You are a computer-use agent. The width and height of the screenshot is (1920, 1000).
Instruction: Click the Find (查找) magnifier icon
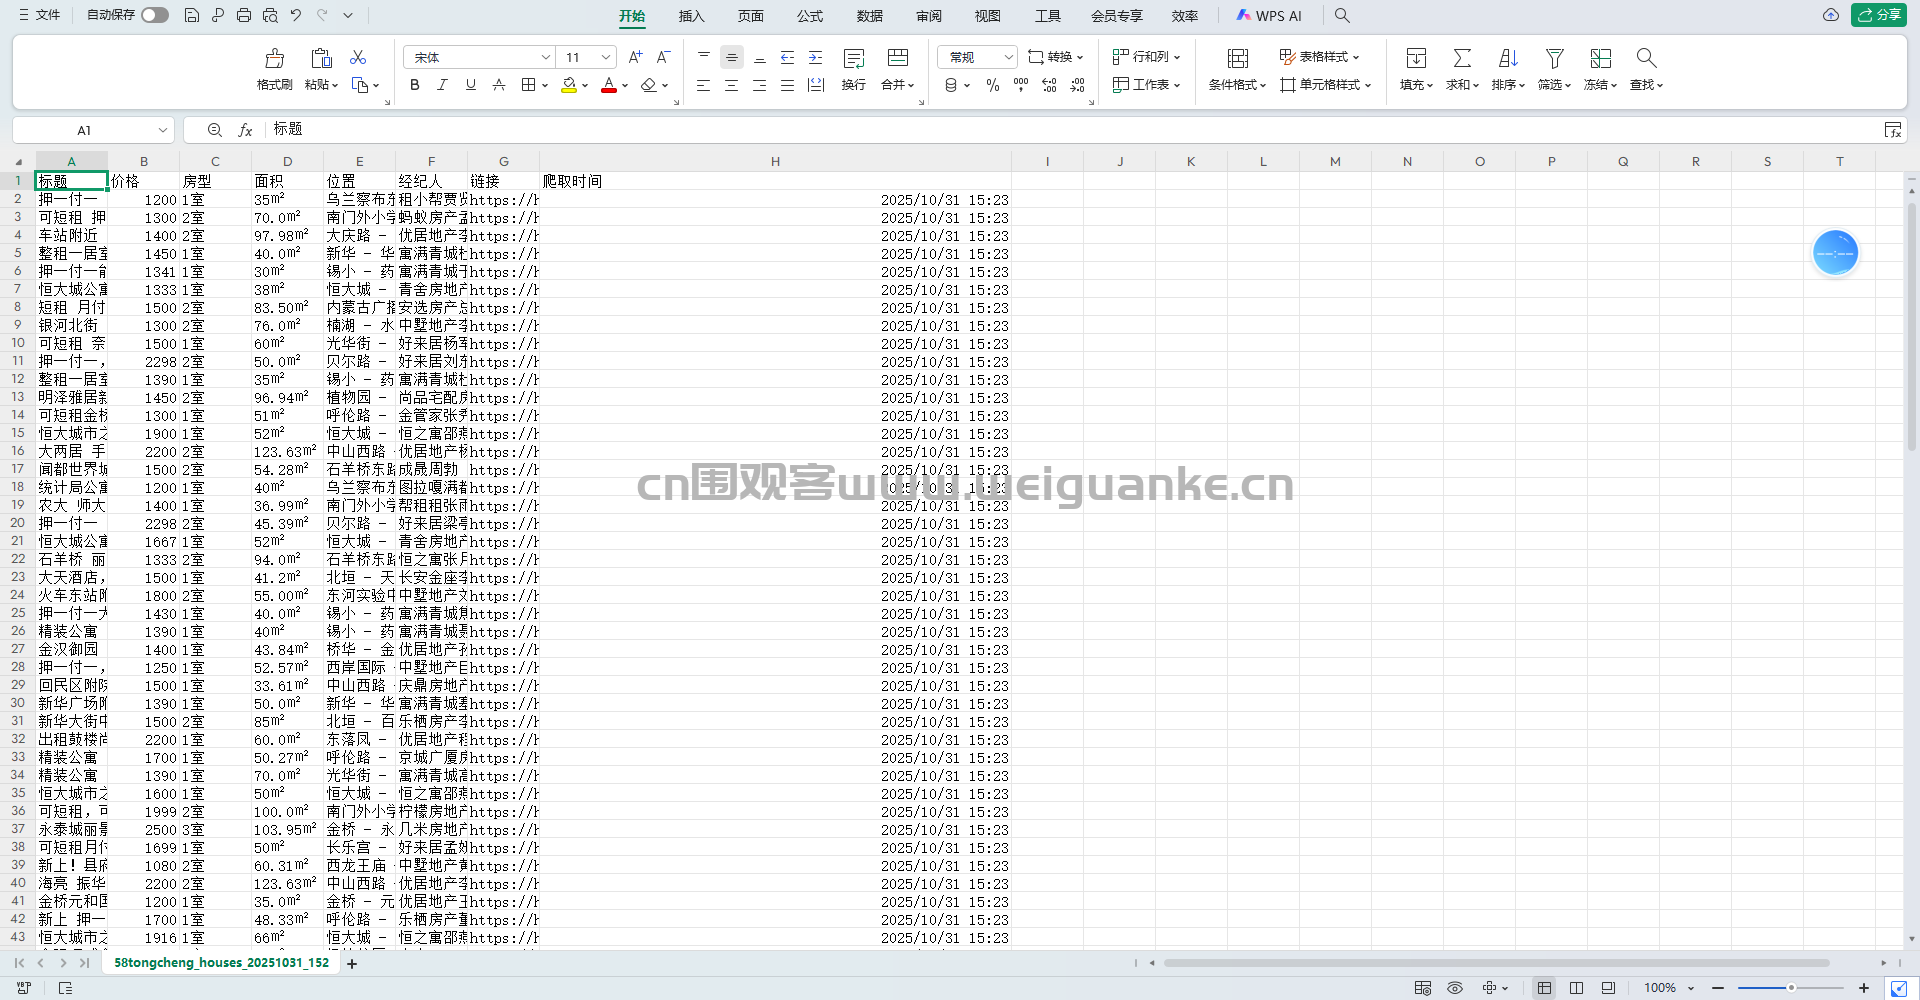click(1646, 60)
